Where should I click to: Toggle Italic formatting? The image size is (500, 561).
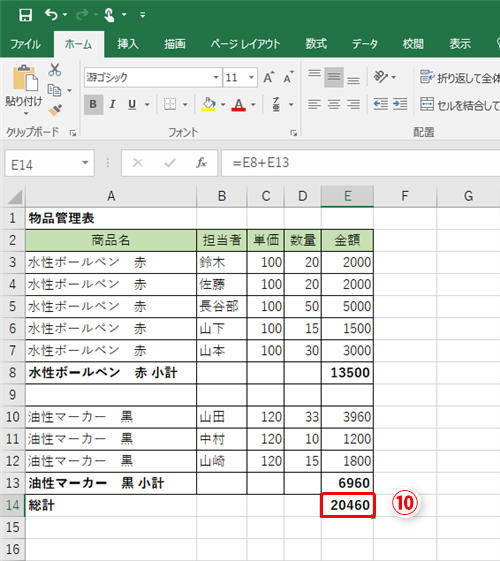[112, 104]
